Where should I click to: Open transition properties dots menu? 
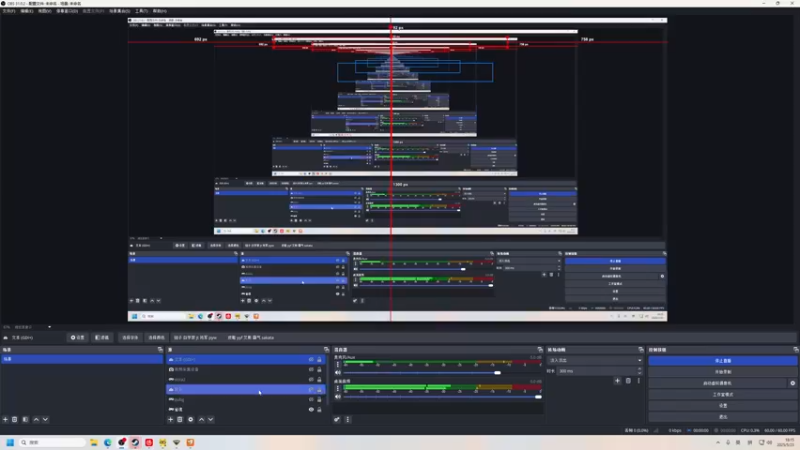pos(638,381)
